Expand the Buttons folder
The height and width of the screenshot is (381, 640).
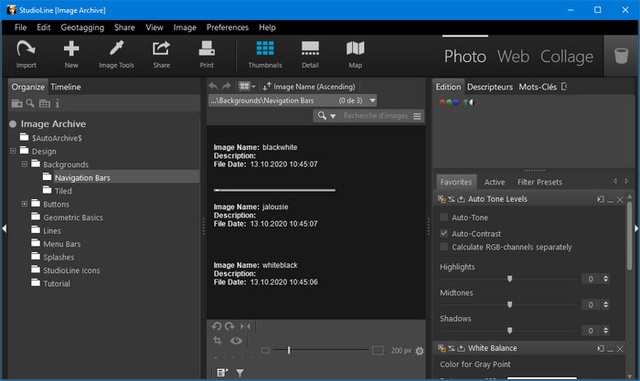point(24,204)
